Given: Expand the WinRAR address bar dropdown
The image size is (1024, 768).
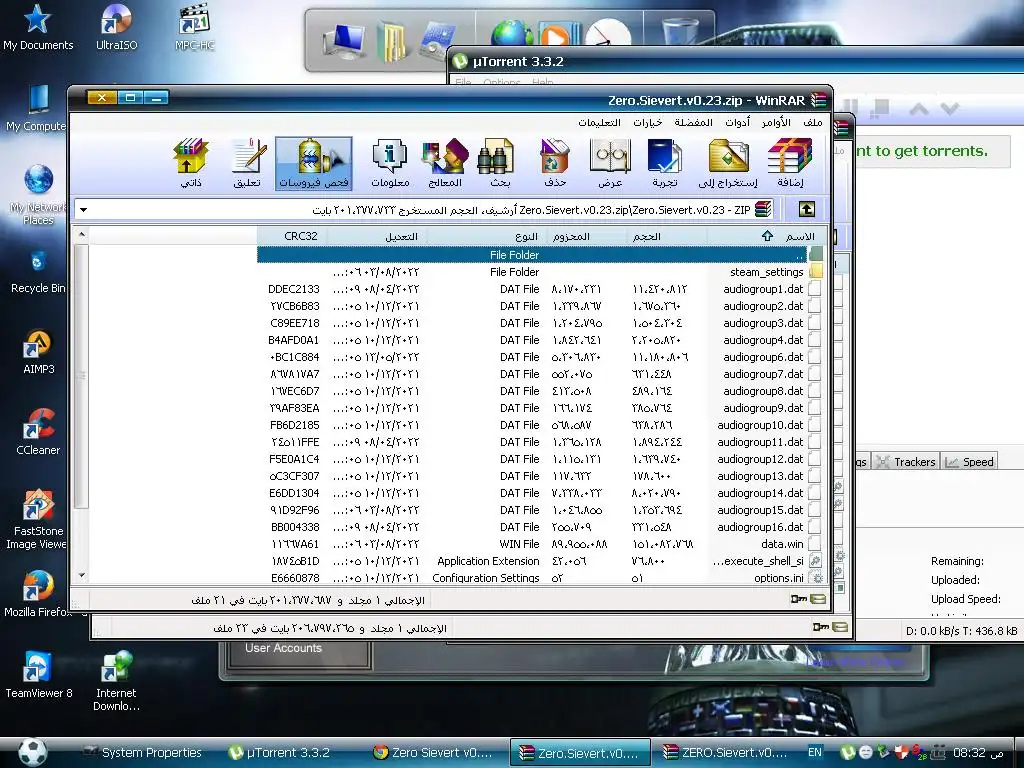Looking at the screenshot, I should tap(84, 210).
